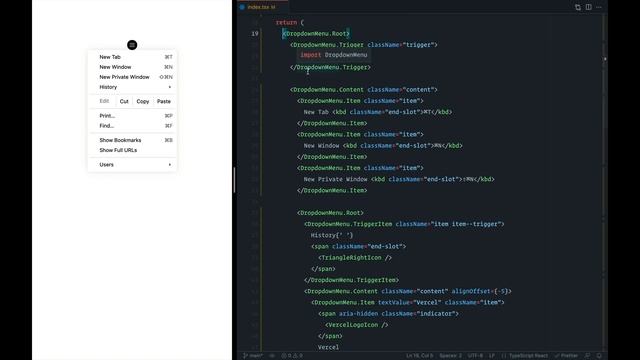
Task: Click the History{' '} code line
Action: tap(332, 235)
